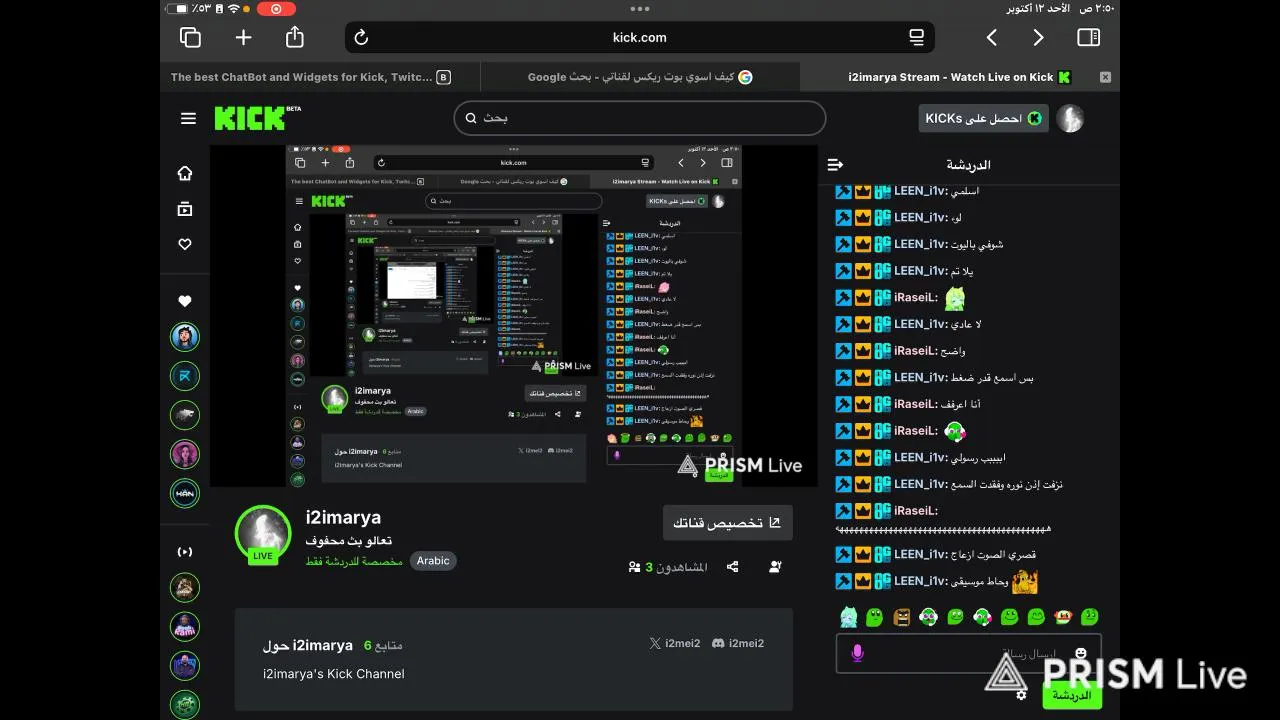Click LEEN_i1v in the 'يلا تم' message

click(x=921, y=271)
